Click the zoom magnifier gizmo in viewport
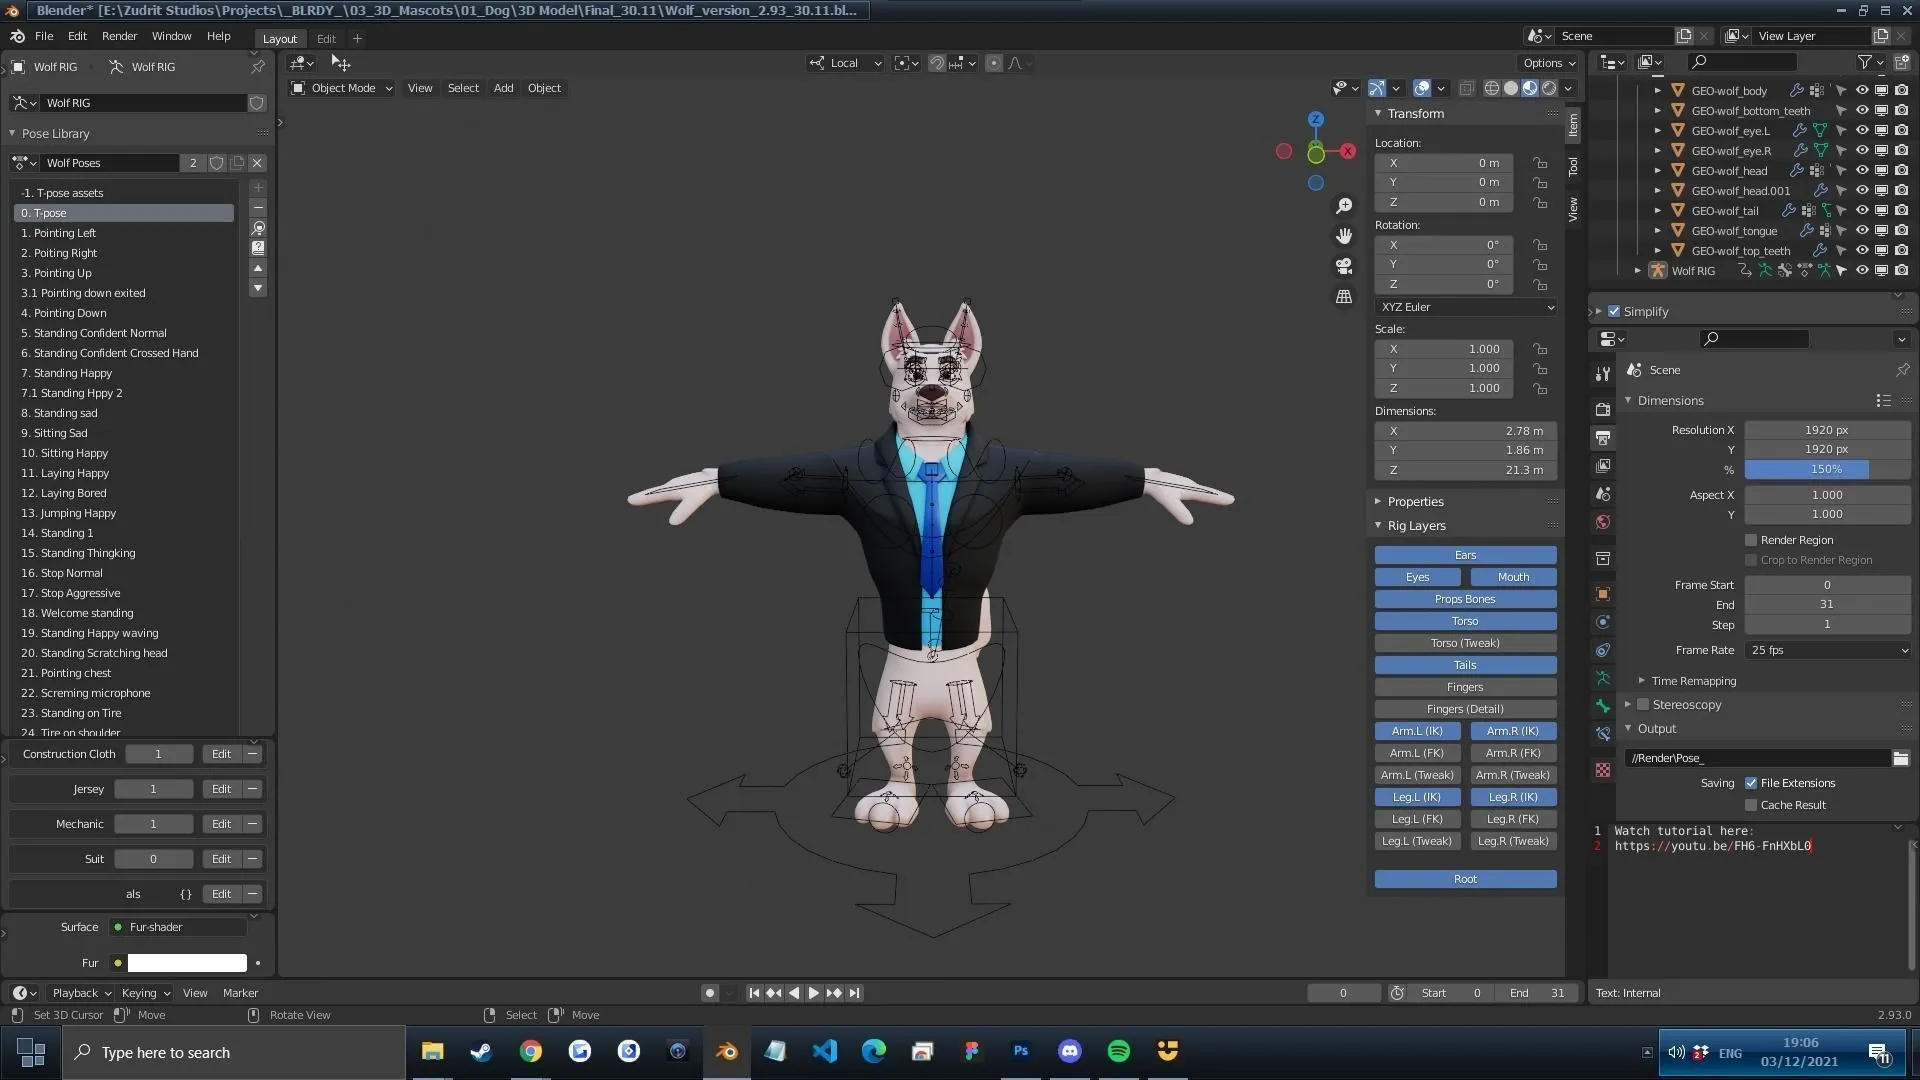 pyautogui.click(x=1344, y=205)
